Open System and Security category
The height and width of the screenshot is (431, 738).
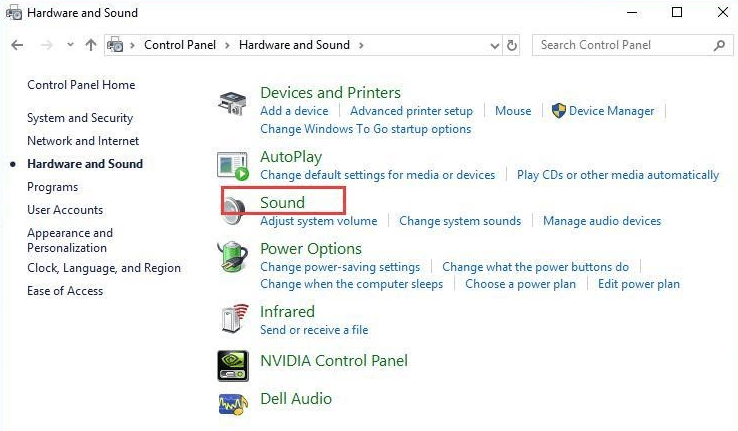(80, 118)
